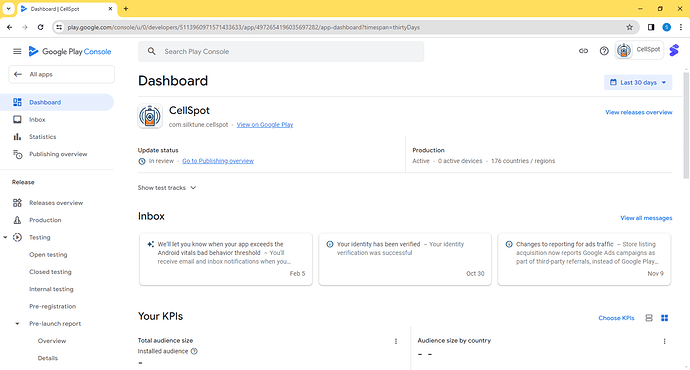Click View on Google Play link
Image resolution: width=690 pixels, height=370 pixels.
(265, 125)
